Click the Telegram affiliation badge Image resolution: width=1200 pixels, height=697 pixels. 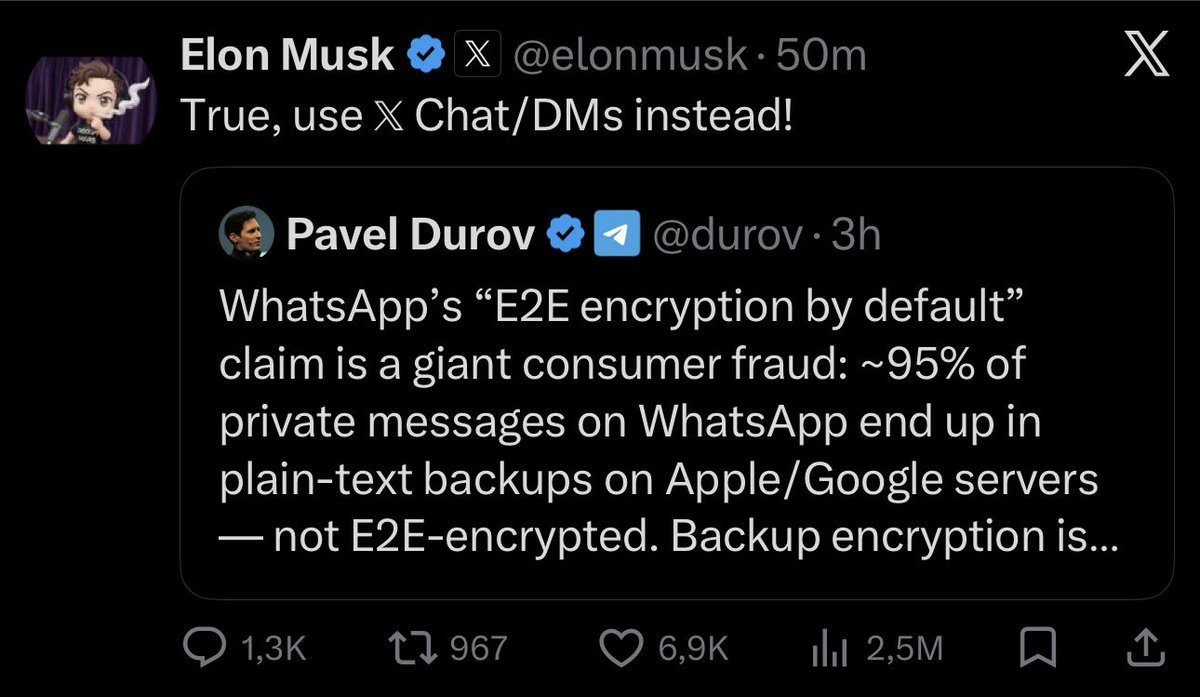[x=616, y=234]
